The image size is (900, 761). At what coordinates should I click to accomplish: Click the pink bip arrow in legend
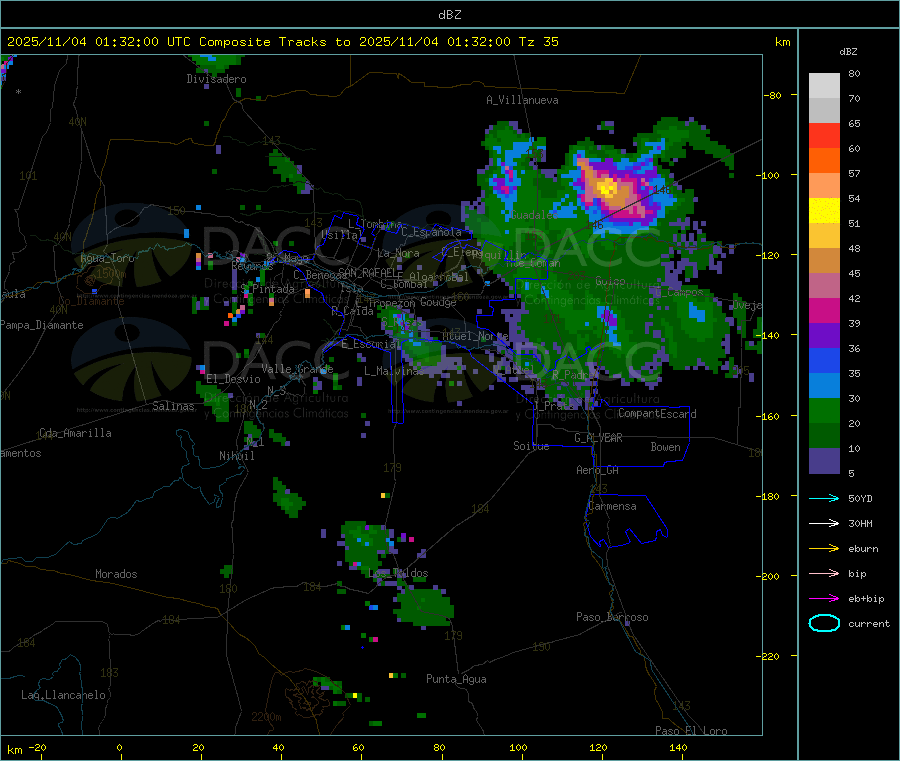click(x=824, y=573)
